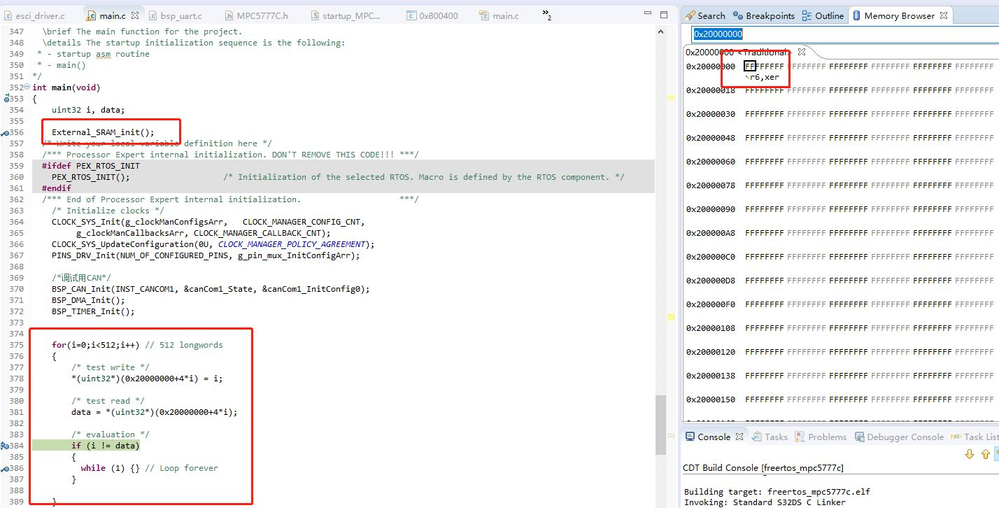Click highlighted 'if (i != data)' line
999x508 pixels.
pyautogui.click(x=105, y=446)
